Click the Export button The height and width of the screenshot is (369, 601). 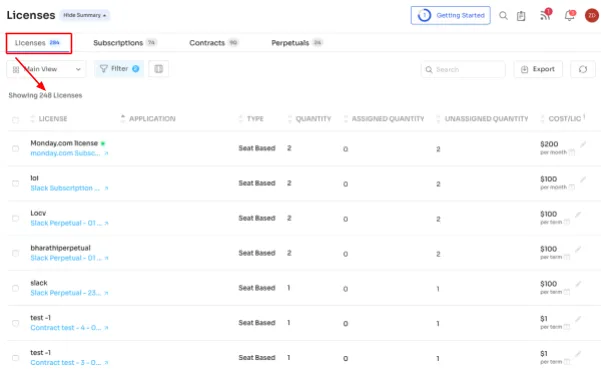tap(538, 69)
